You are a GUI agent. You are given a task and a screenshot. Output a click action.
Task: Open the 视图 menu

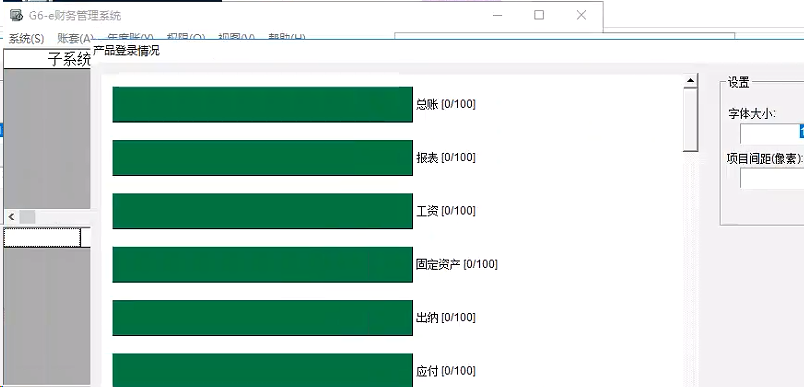(x=236, y=38)
